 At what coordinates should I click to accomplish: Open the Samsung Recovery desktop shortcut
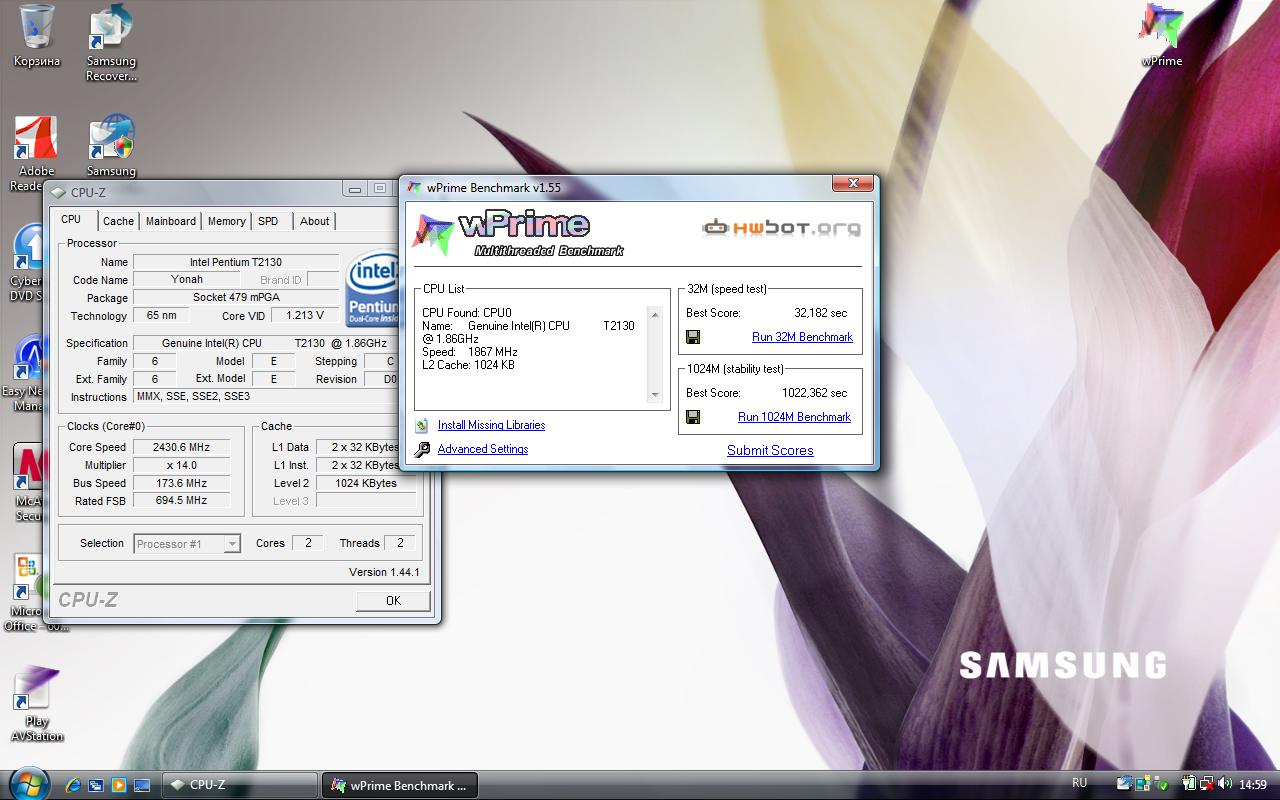click(111, 43)
